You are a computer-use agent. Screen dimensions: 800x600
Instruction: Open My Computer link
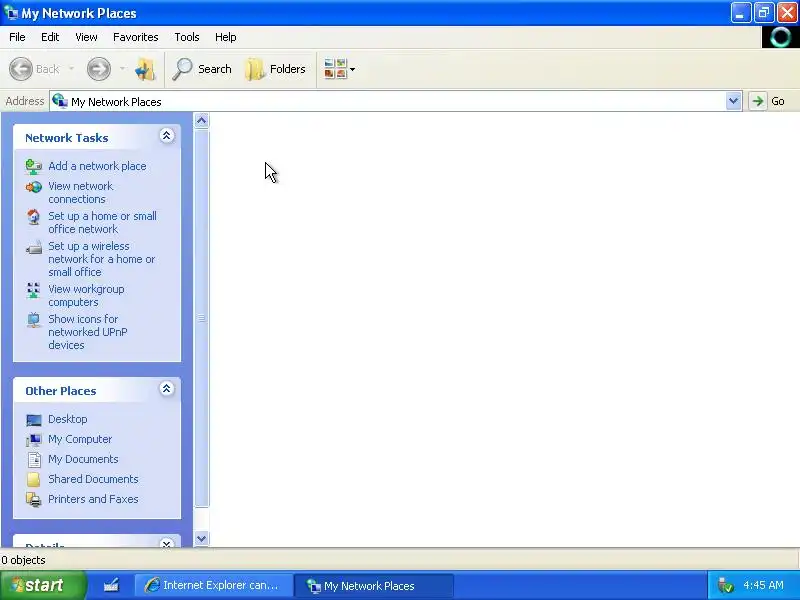click(x=80, y=439)
